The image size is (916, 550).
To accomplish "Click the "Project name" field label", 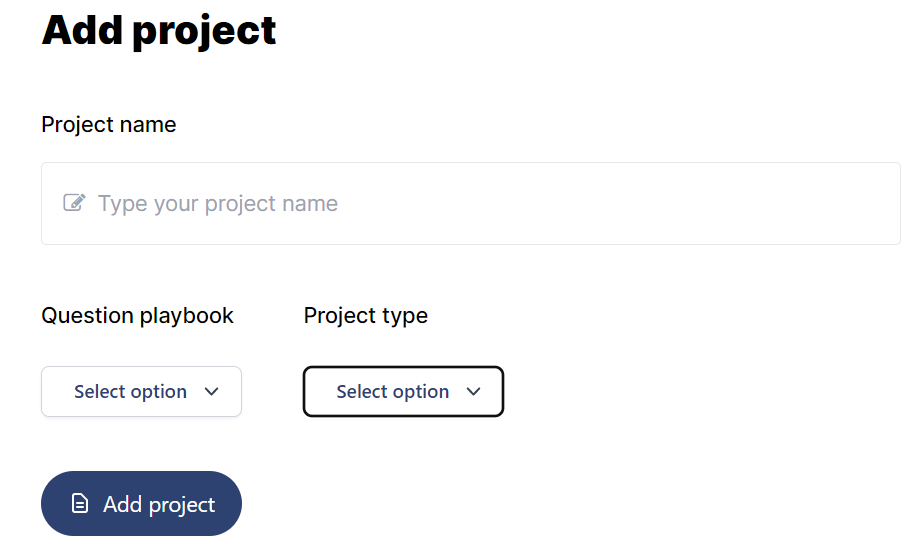I will coord(109,124).
